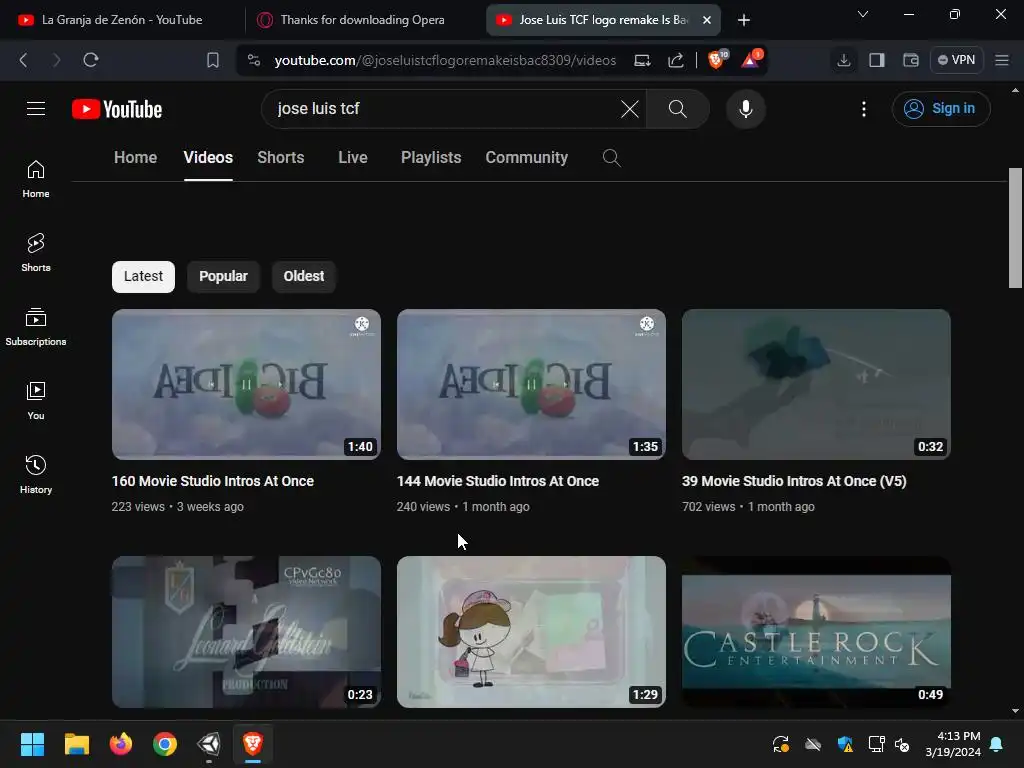Sort videos by Oldest
The image size is (1024, 768).
click(x=304, y=276)
